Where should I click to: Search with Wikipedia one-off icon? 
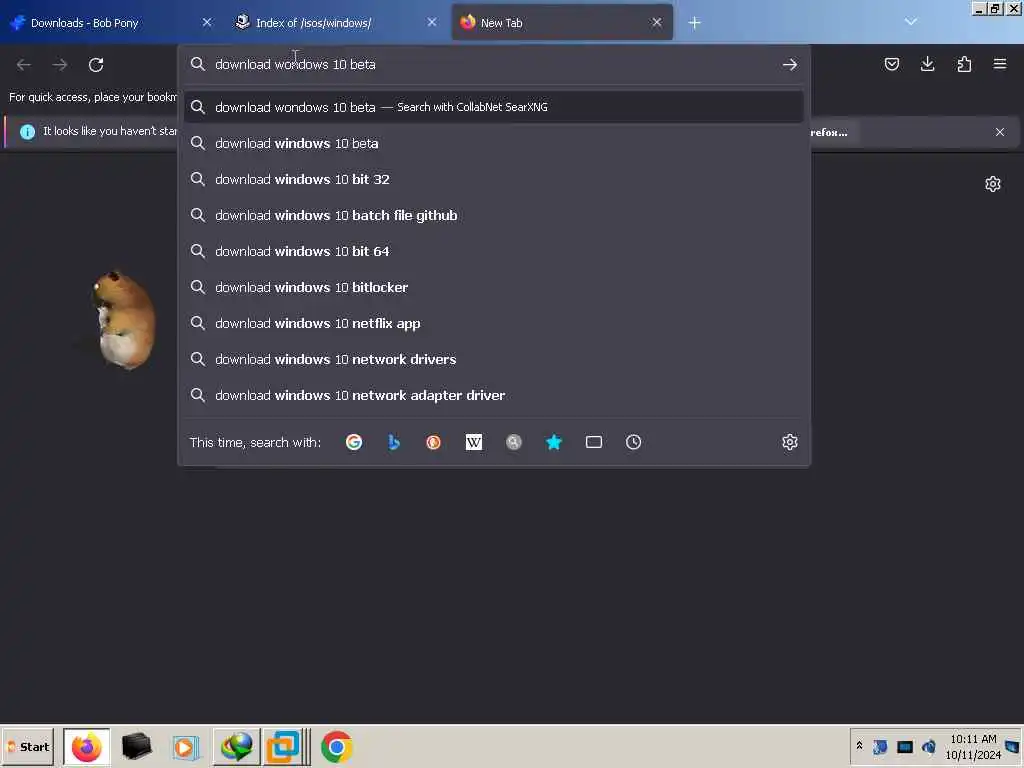point(473,442)
